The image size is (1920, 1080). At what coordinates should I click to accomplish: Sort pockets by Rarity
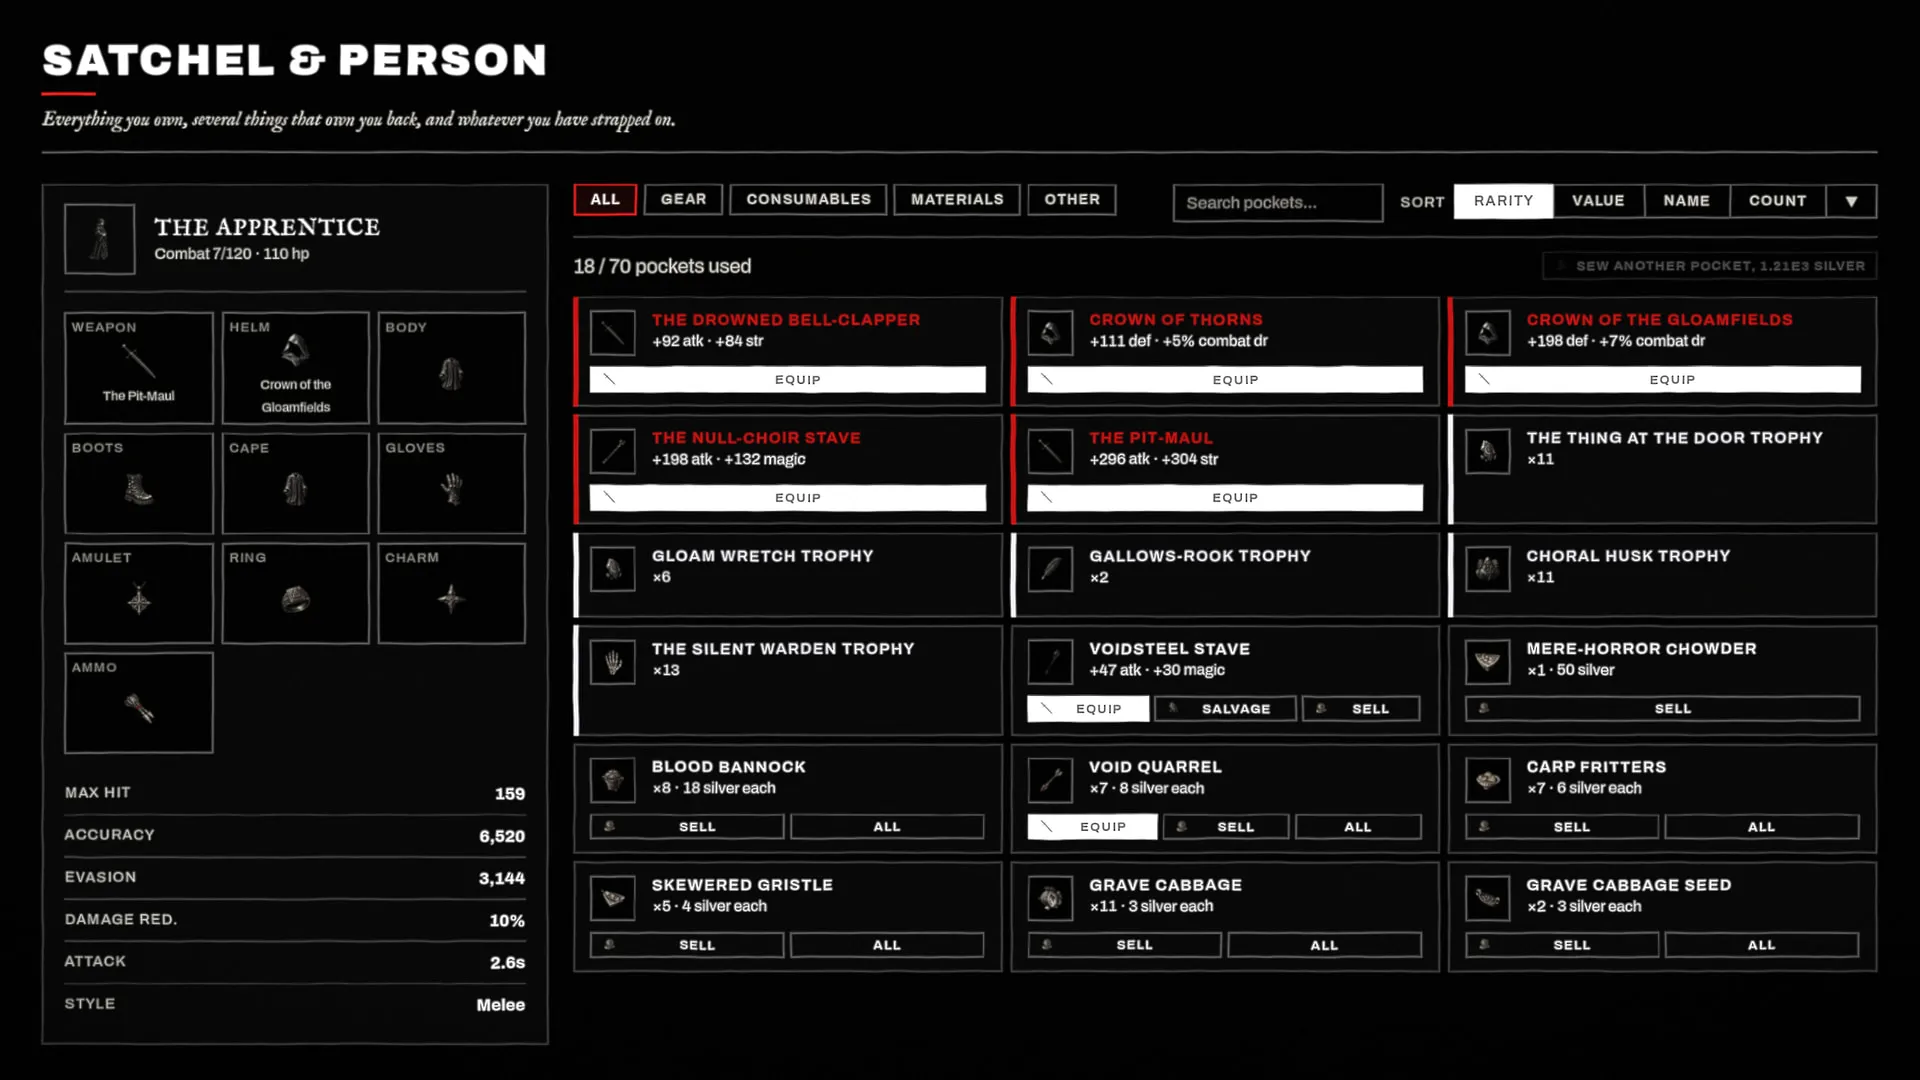pyautogui.click(x=1503, y=201)
